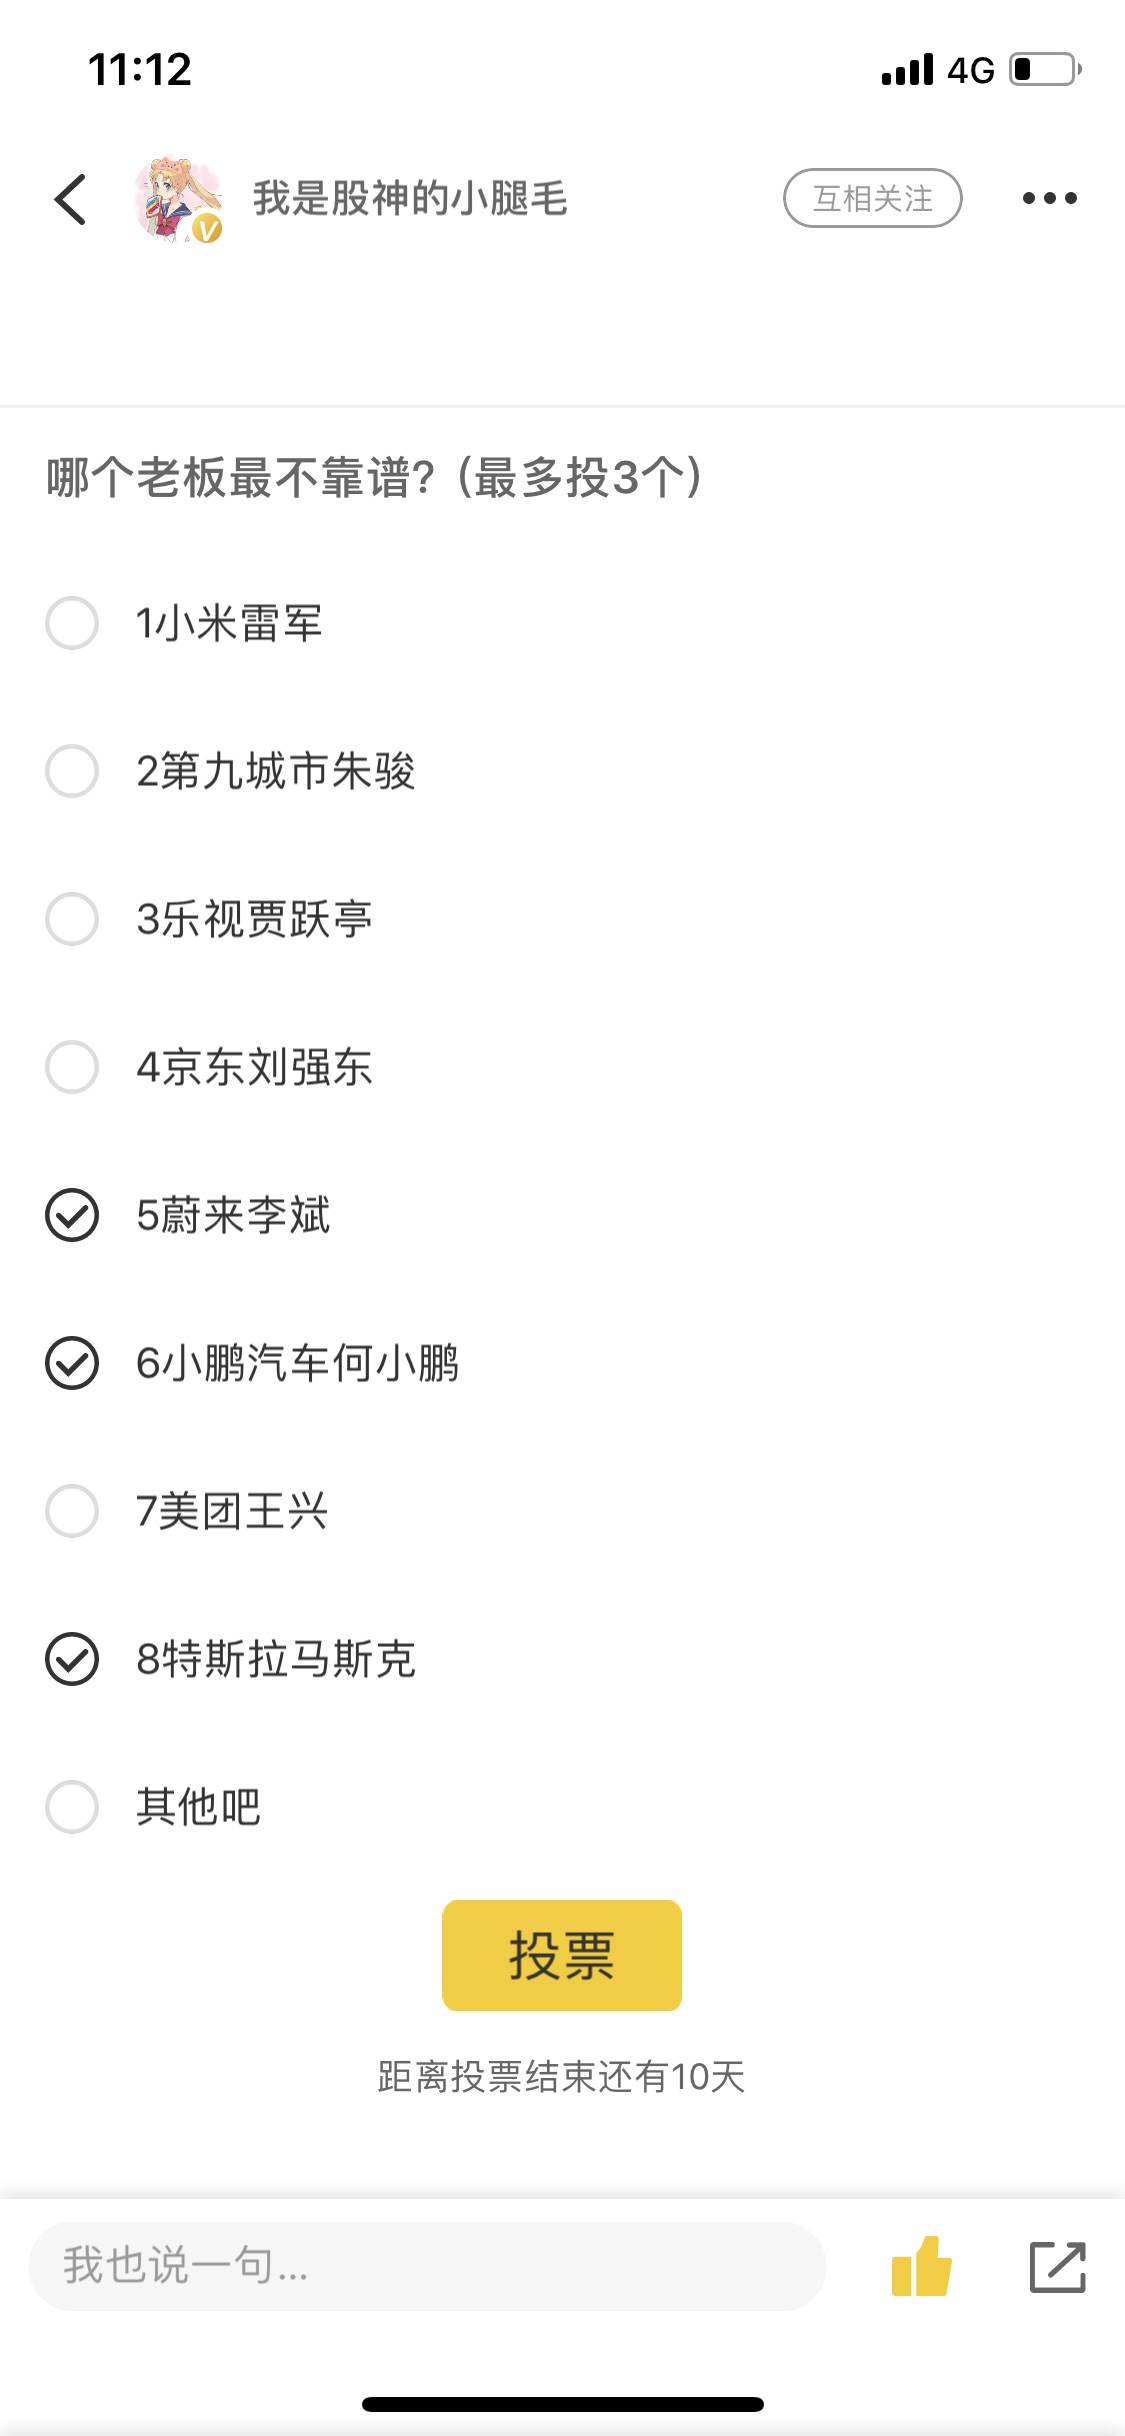Tap the username 我是股神的小腿毛

pos(410,198)
